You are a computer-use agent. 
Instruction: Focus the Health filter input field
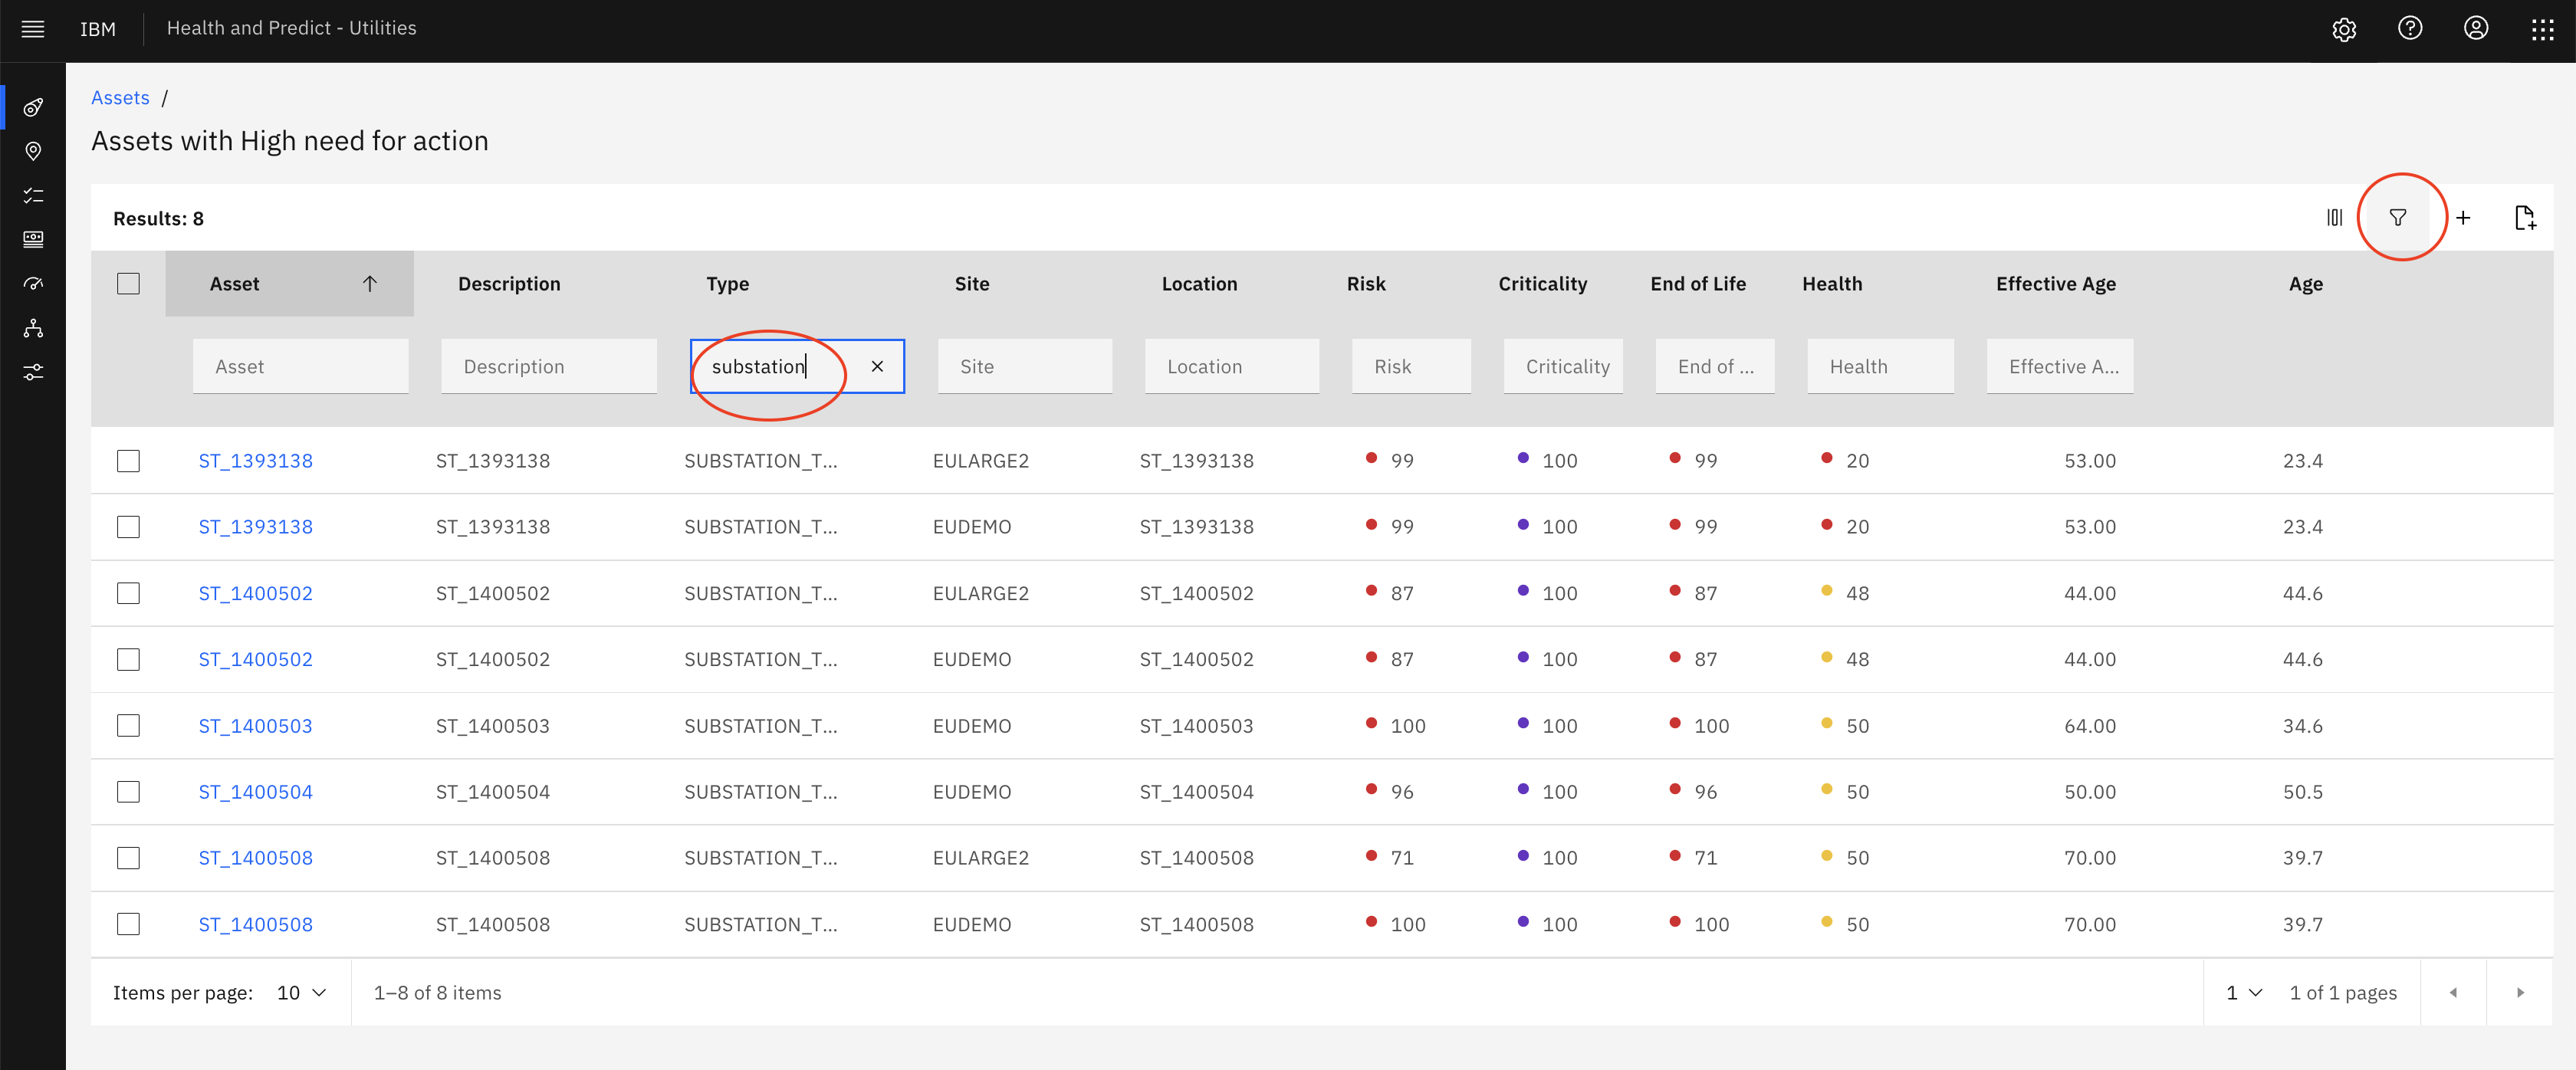1881,366
